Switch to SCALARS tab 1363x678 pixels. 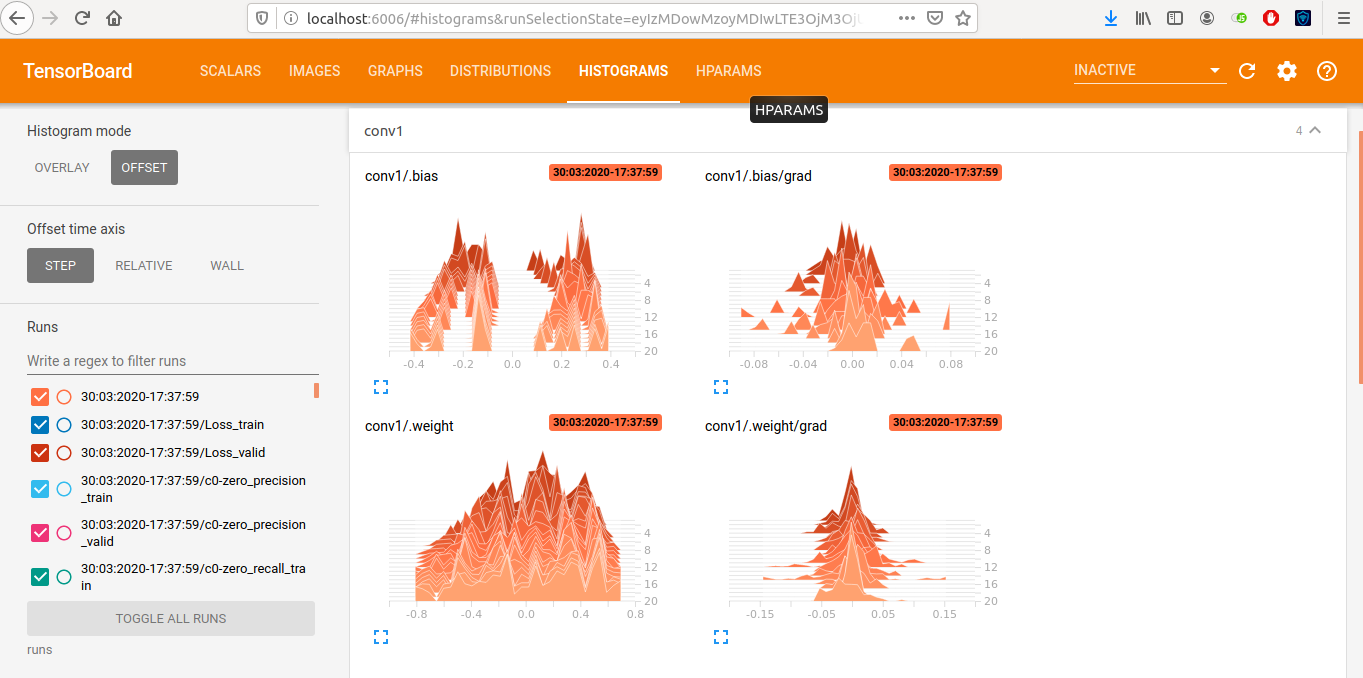click(x=230, y=71)
